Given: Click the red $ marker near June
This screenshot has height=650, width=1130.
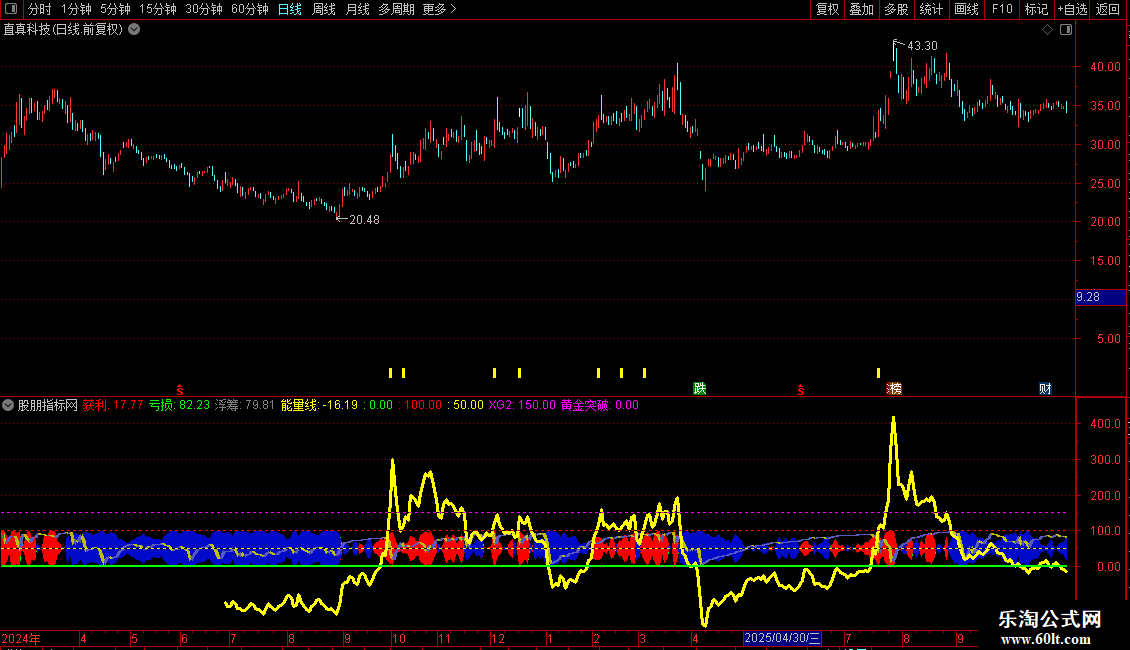Looking at the screenshot, I should pyautogui.click(x=179, y=390).
